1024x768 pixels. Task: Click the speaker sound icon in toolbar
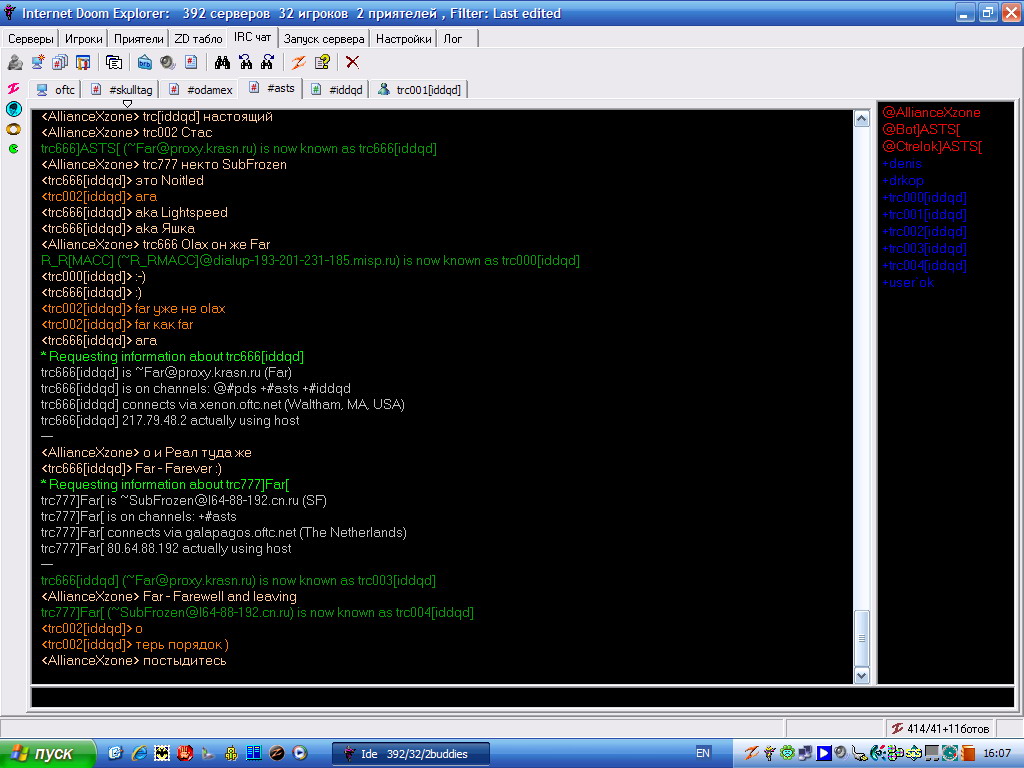pos(167,62)
